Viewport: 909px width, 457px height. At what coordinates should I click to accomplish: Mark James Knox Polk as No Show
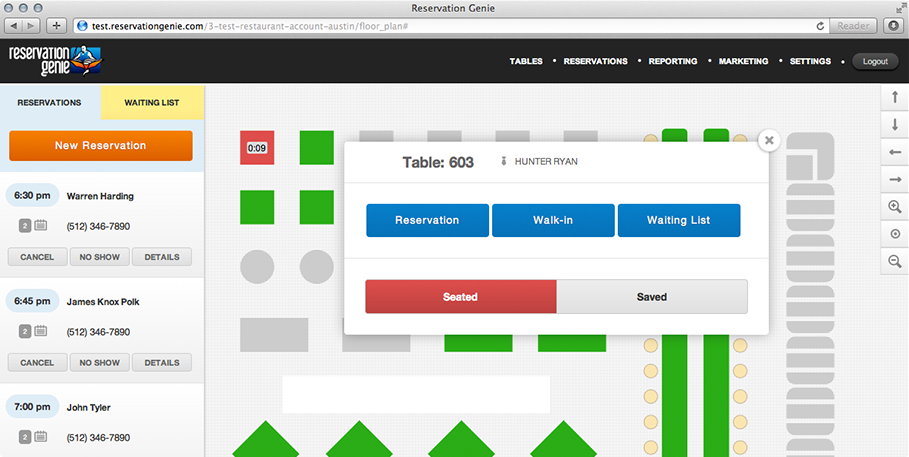99,362
